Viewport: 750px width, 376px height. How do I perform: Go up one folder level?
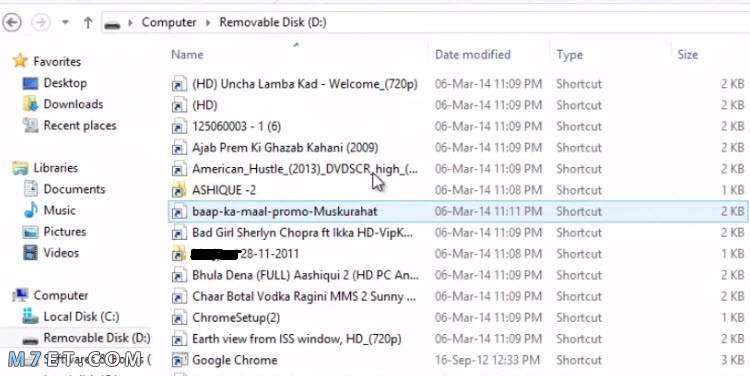(88, 22)
